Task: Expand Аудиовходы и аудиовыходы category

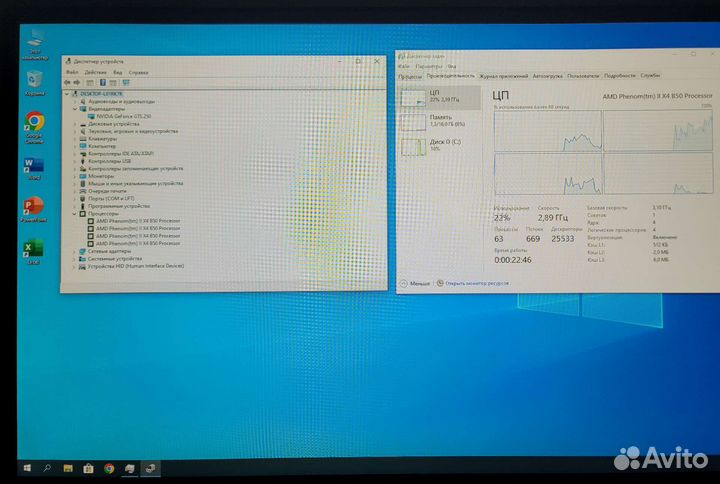Action: pyautogui.click(x=75, y=101)
